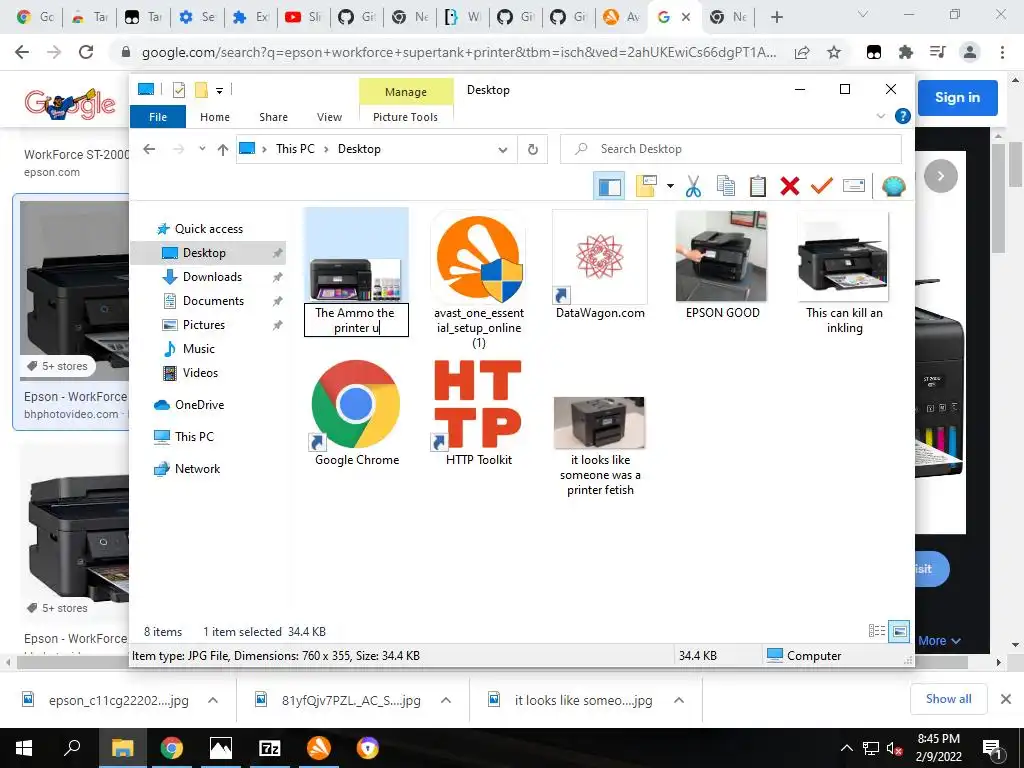Open the File menu in Explorer
This screenshot has height=768, width=1024.
(158, 117)
